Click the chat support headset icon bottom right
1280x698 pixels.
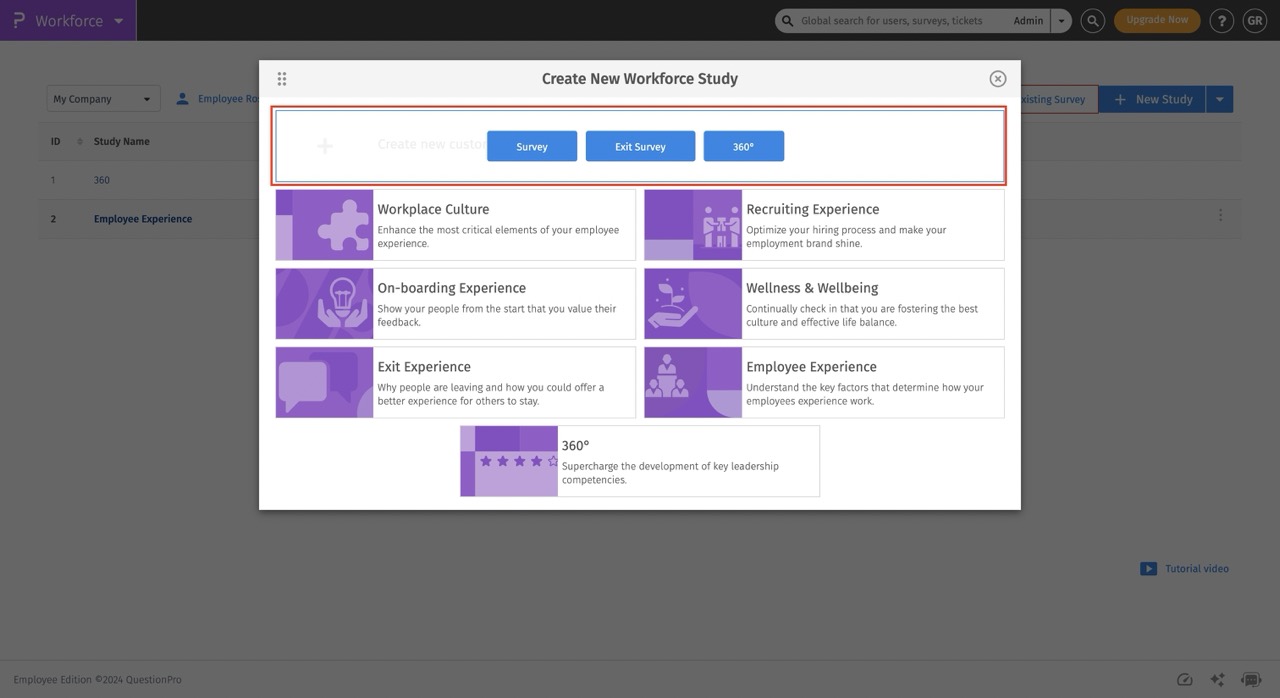point(1250,679)
